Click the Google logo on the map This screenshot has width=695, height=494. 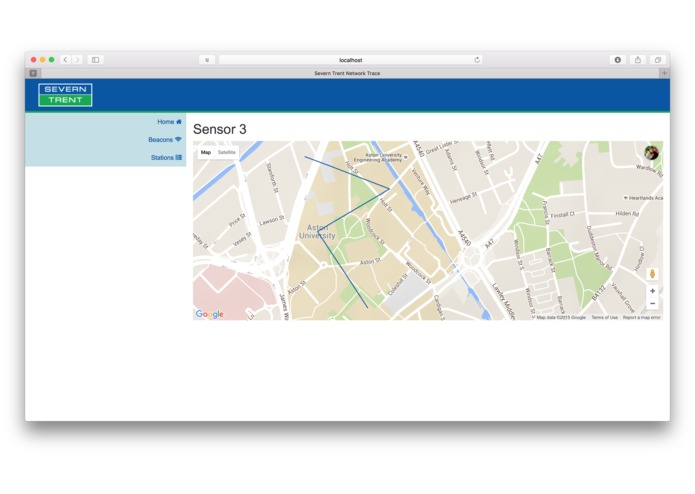tap(210, 314)
